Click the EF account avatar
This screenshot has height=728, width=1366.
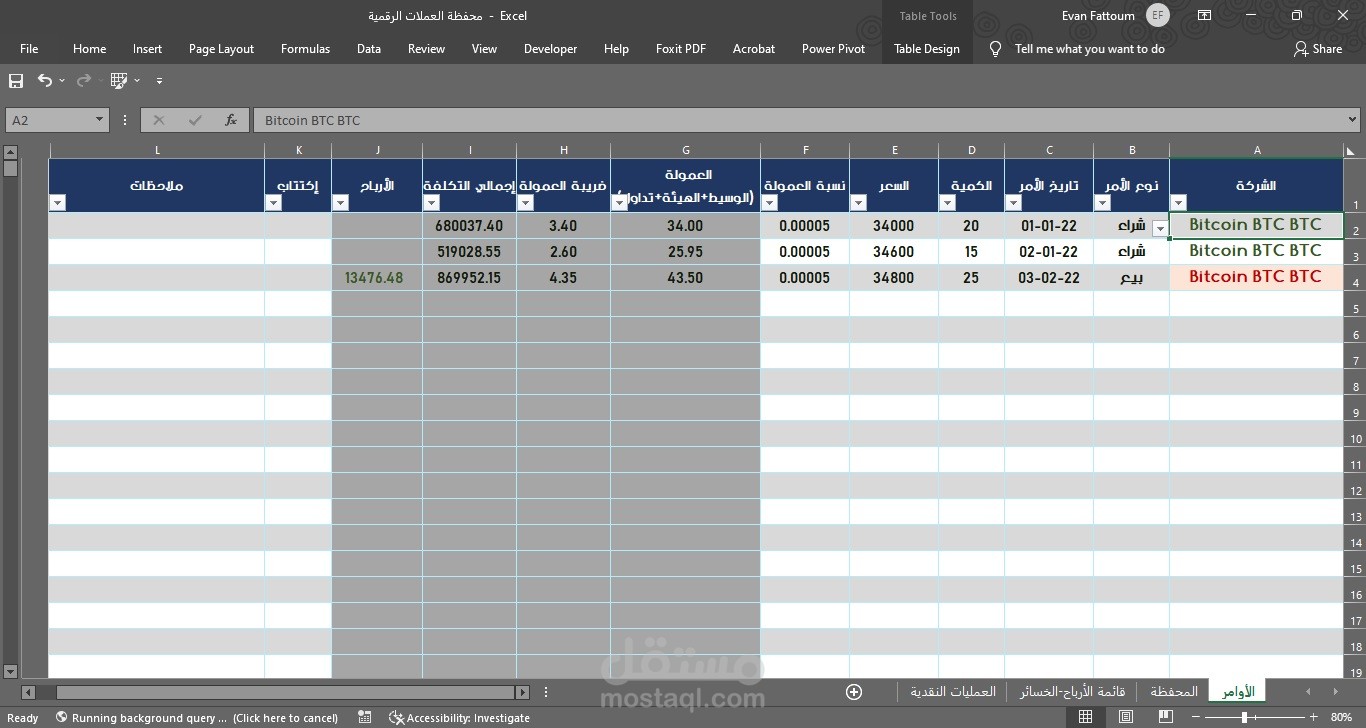click(x=1157, y=15)
